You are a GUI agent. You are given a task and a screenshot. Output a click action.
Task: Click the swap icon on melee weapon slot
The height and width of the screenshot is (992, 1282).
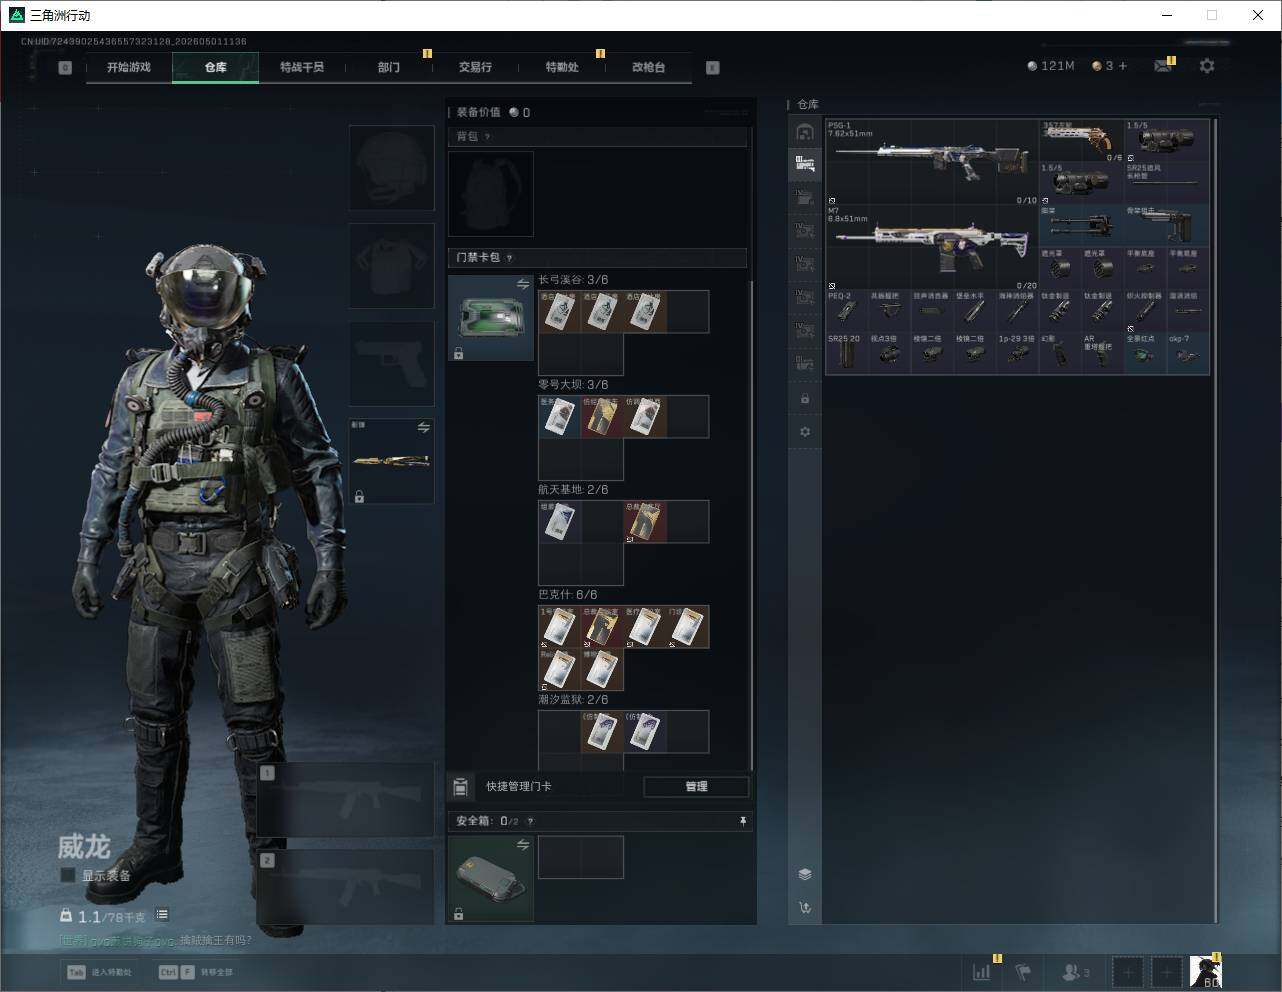tap(424, 428)
